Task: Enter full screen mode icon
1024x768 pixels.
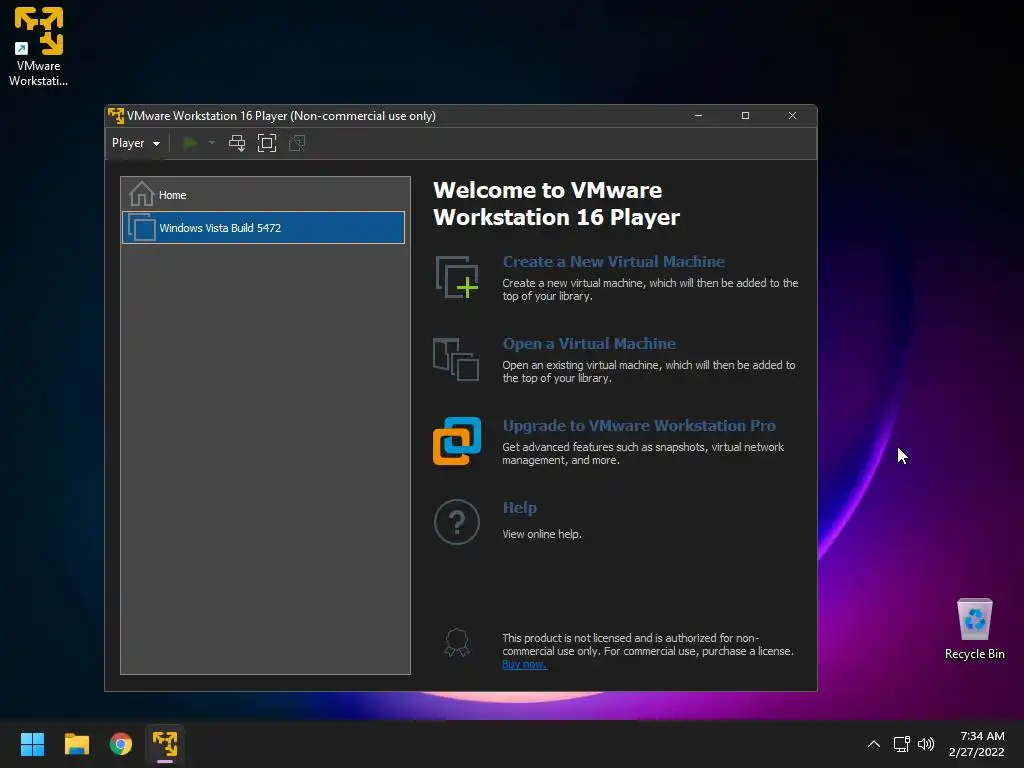Action: click(x=267, y=143)
